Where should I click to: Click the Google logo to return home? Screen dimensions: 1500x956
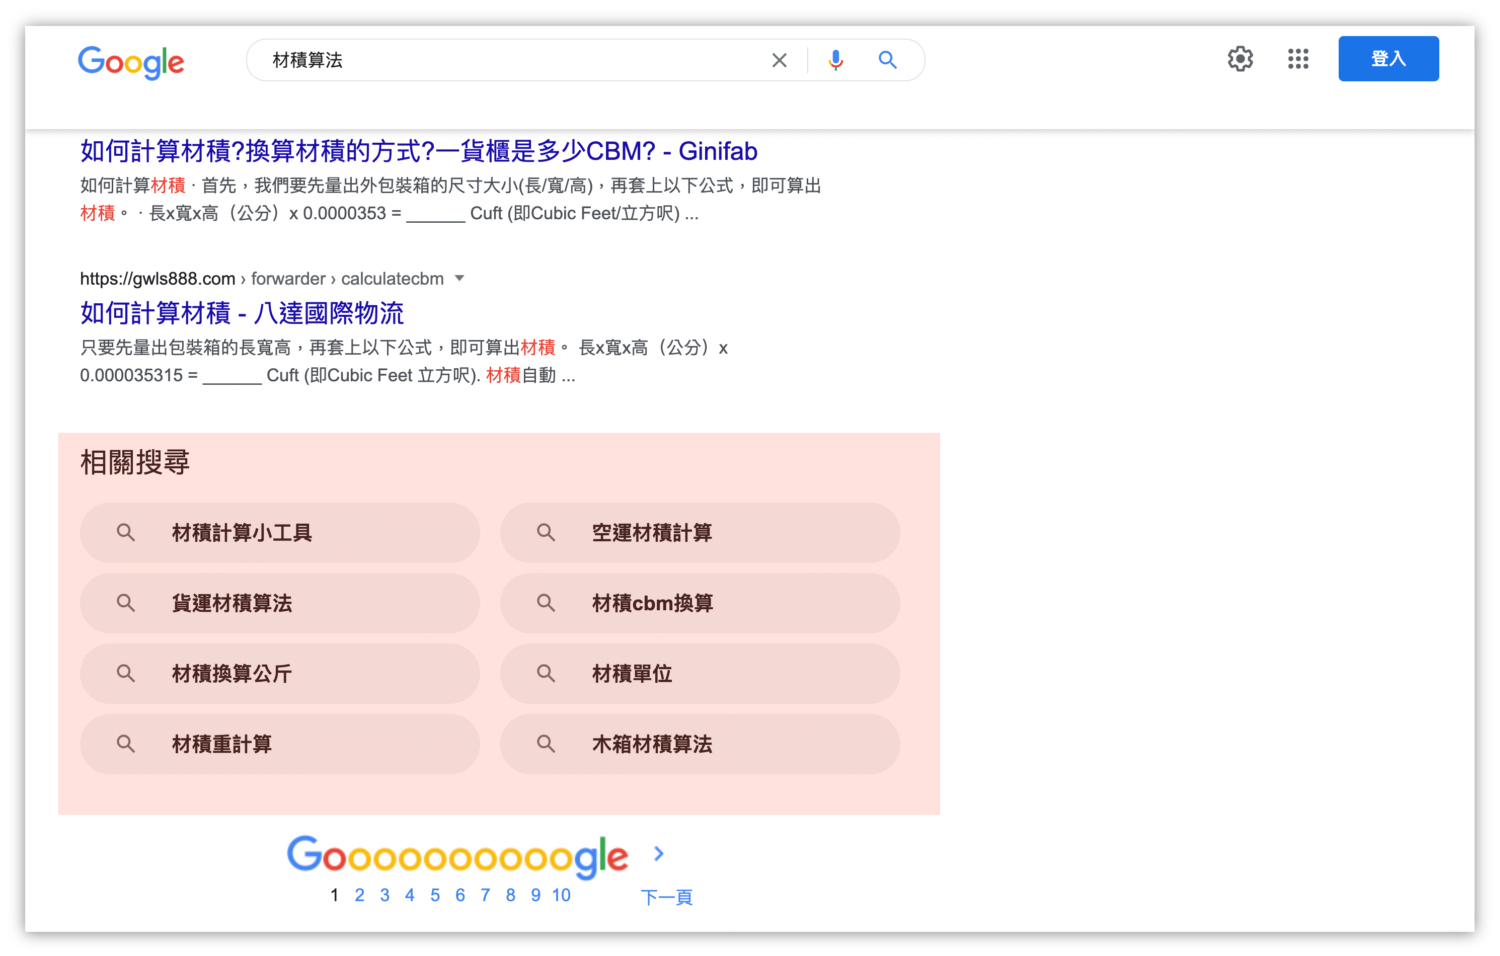[x=131, y=63]
